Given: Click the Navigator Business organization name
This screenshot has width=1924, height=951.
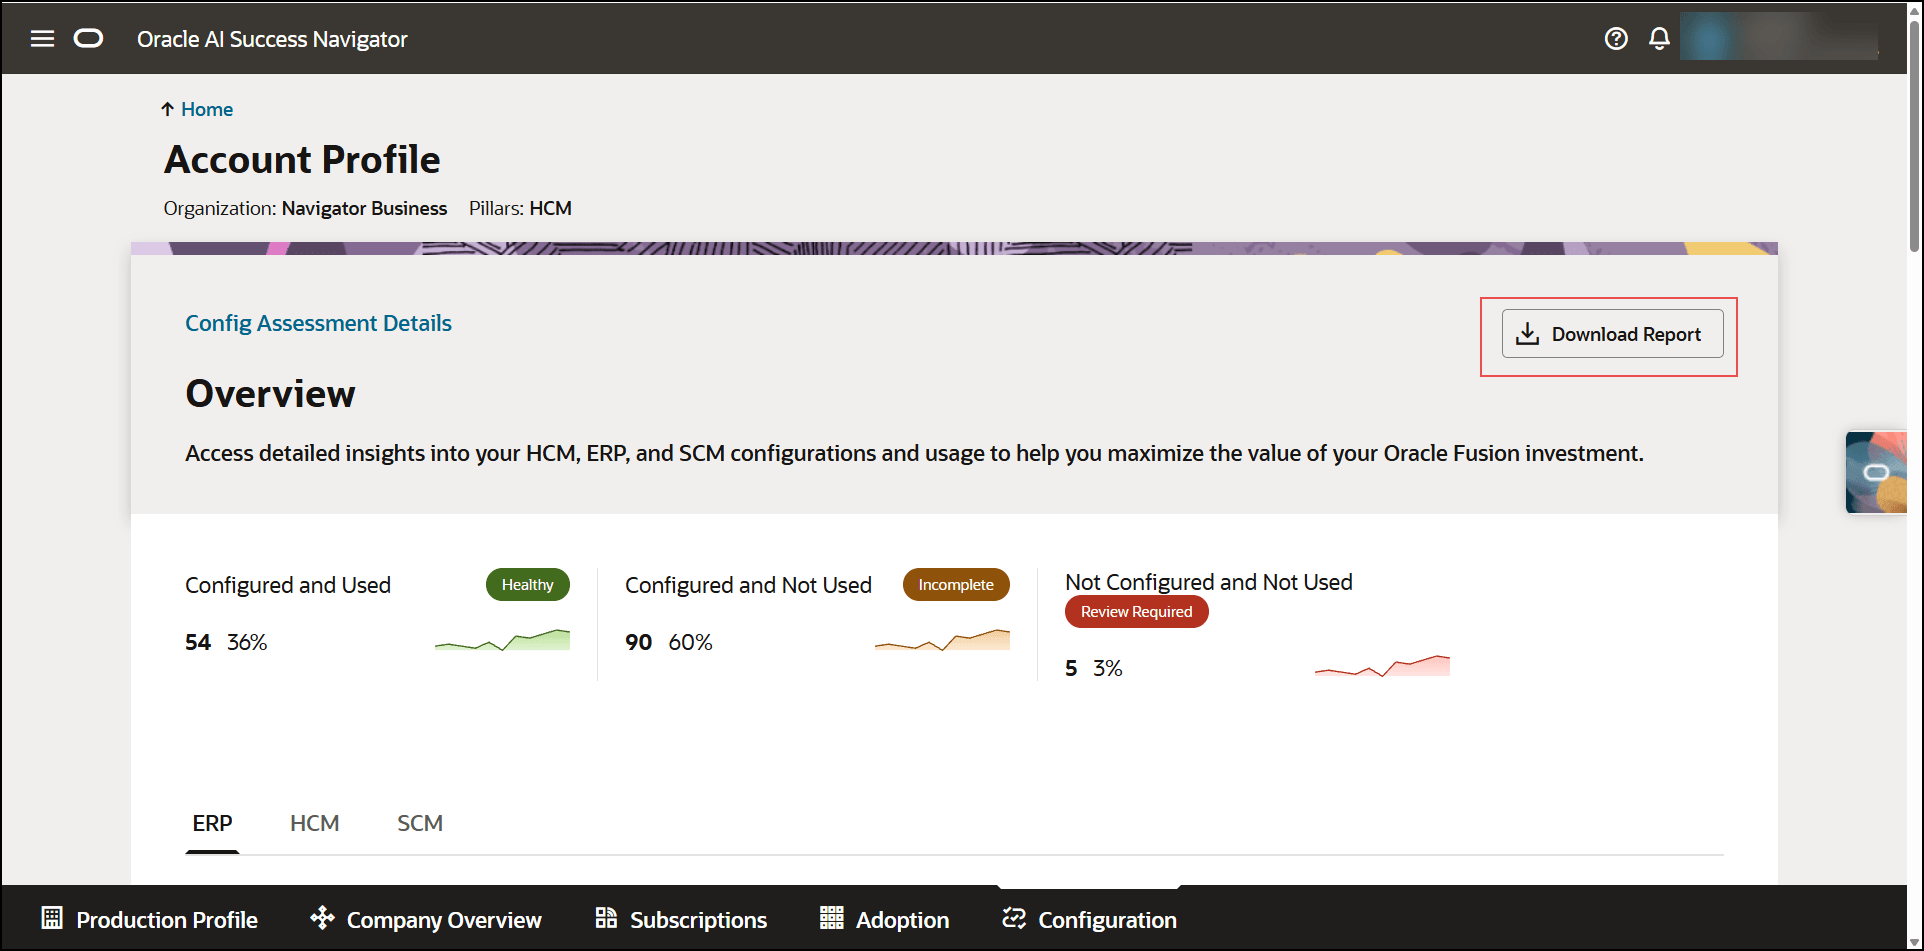Looking at the screenshot, I should [x=364, y=208].
